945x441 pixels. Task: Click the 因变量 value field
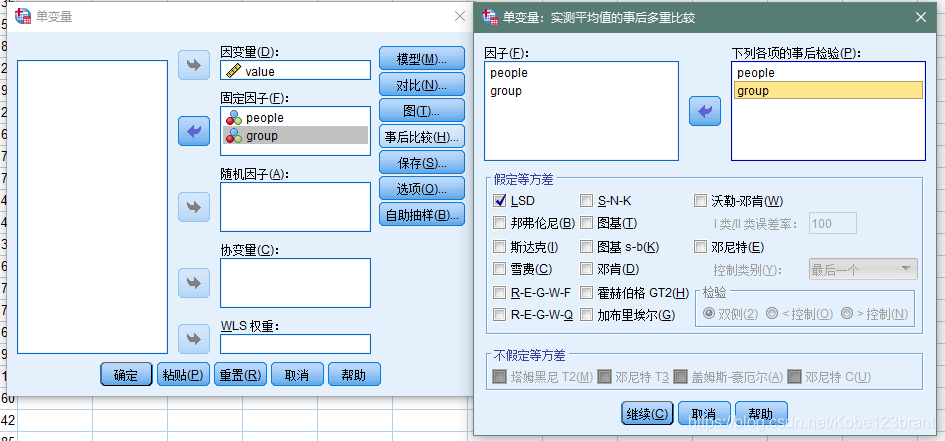295,70
